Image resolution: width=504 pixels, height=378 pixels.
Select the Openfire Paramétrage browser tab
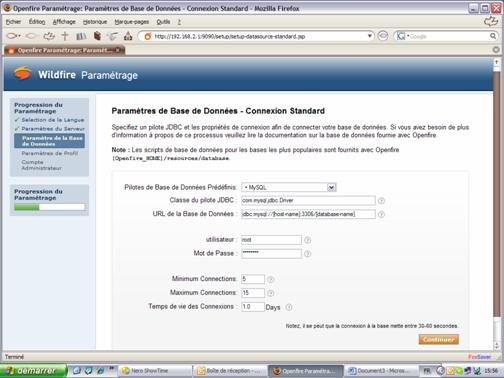coord(63,50)
